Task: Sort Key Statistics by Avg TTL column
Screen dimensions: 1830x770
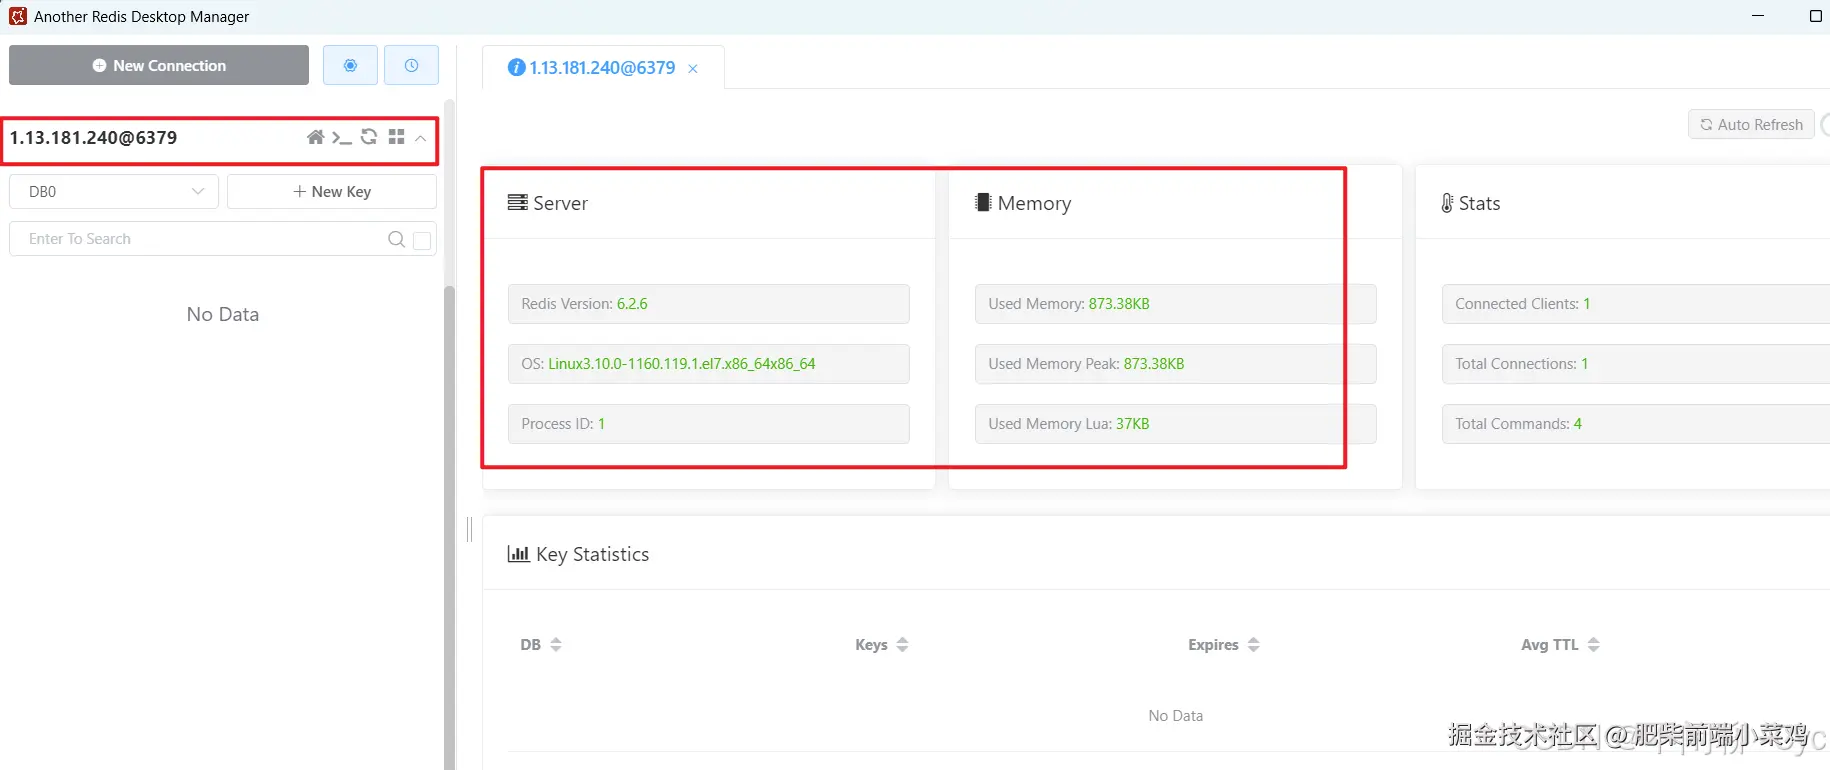Action: coord(1593,645)
